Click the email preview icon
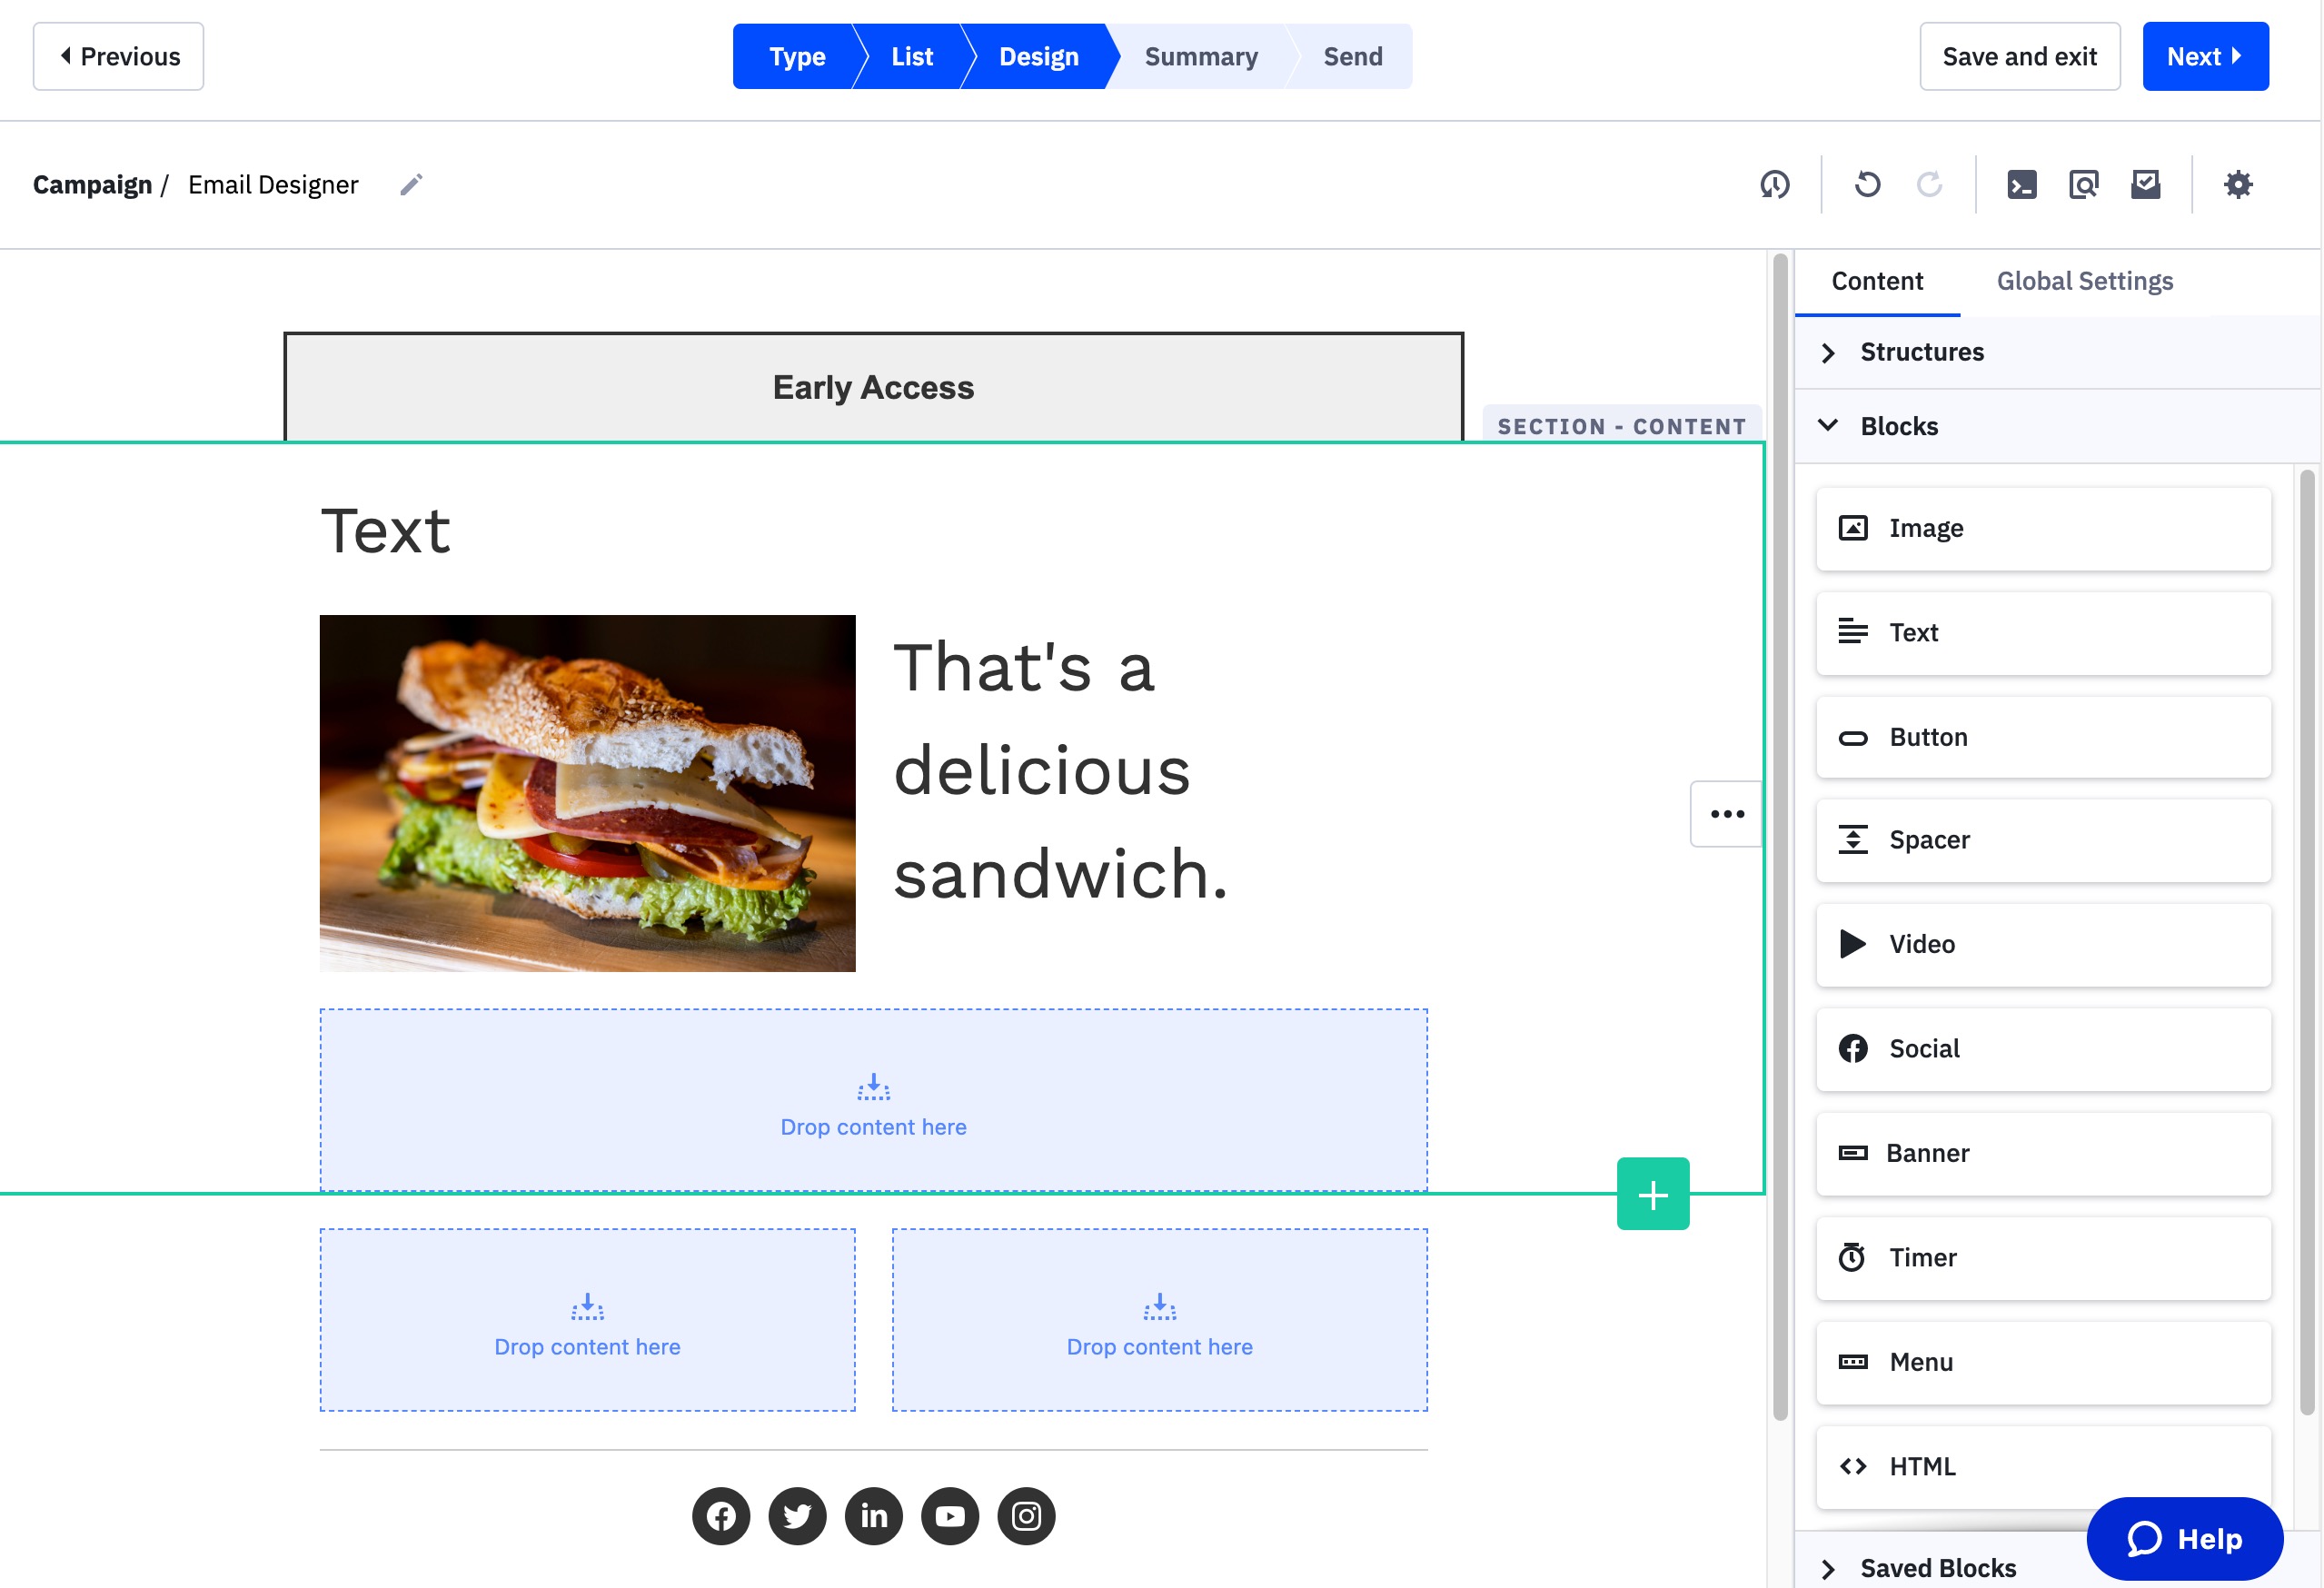Screen dimensions: 2324x1588 pos(2086,184)
